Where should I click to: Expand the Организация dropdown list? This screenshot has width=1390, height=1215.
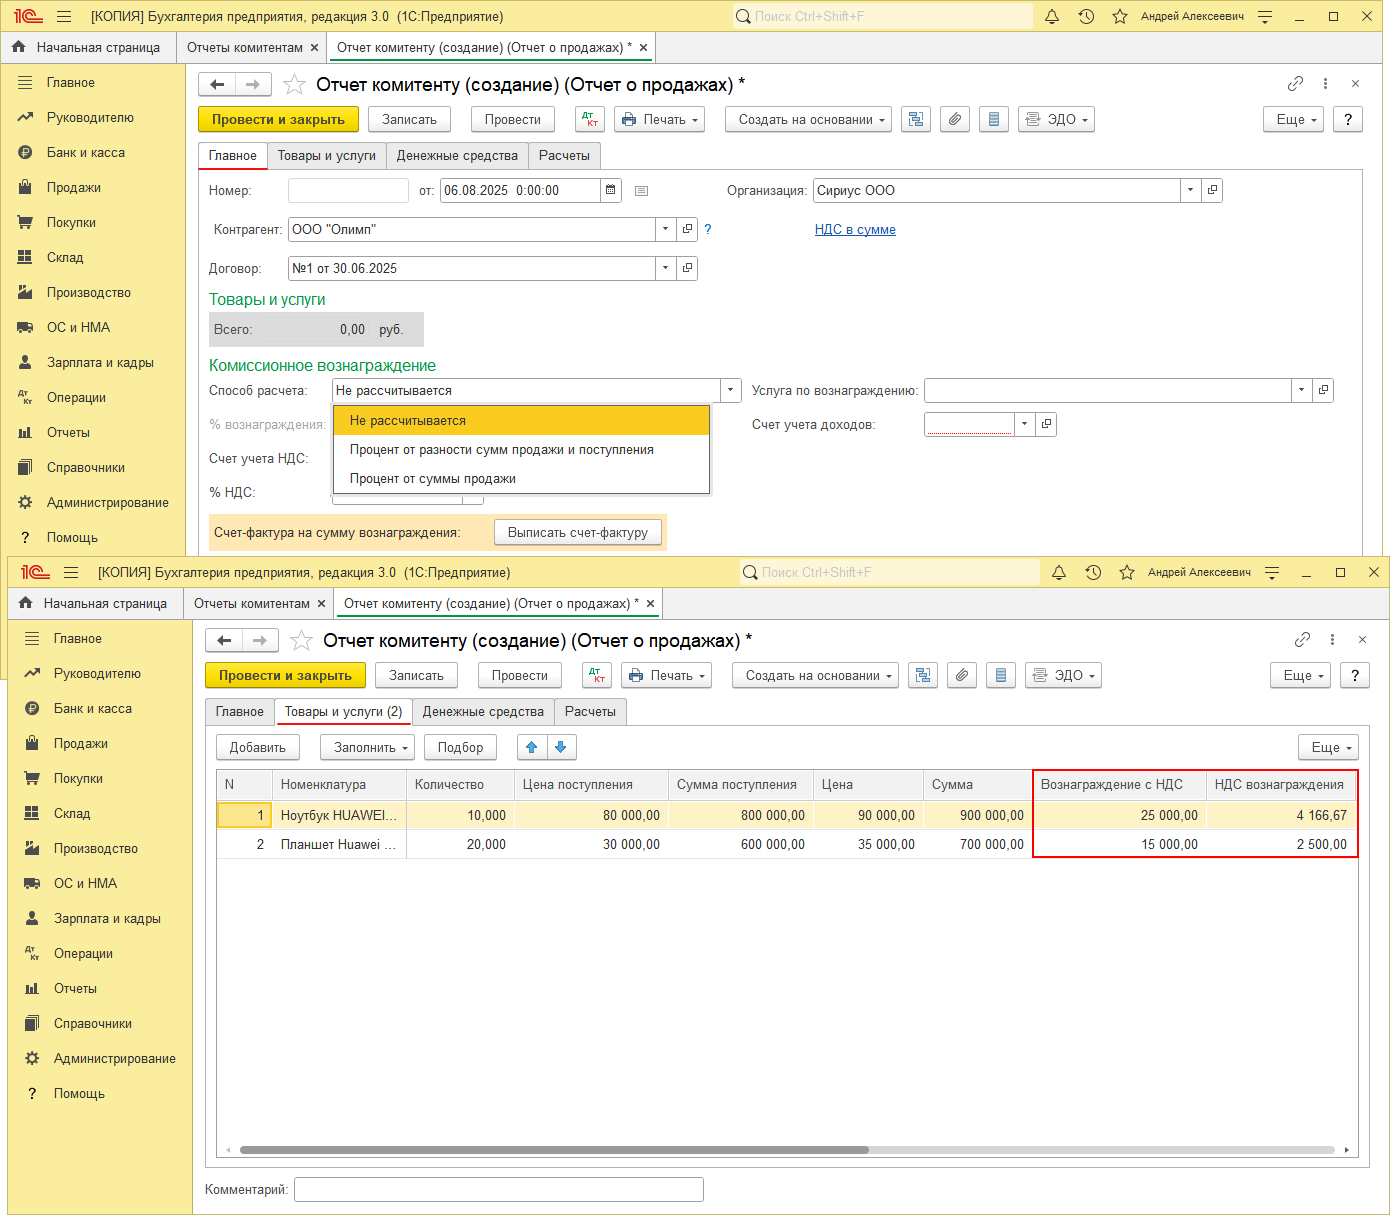(1190, 190)
